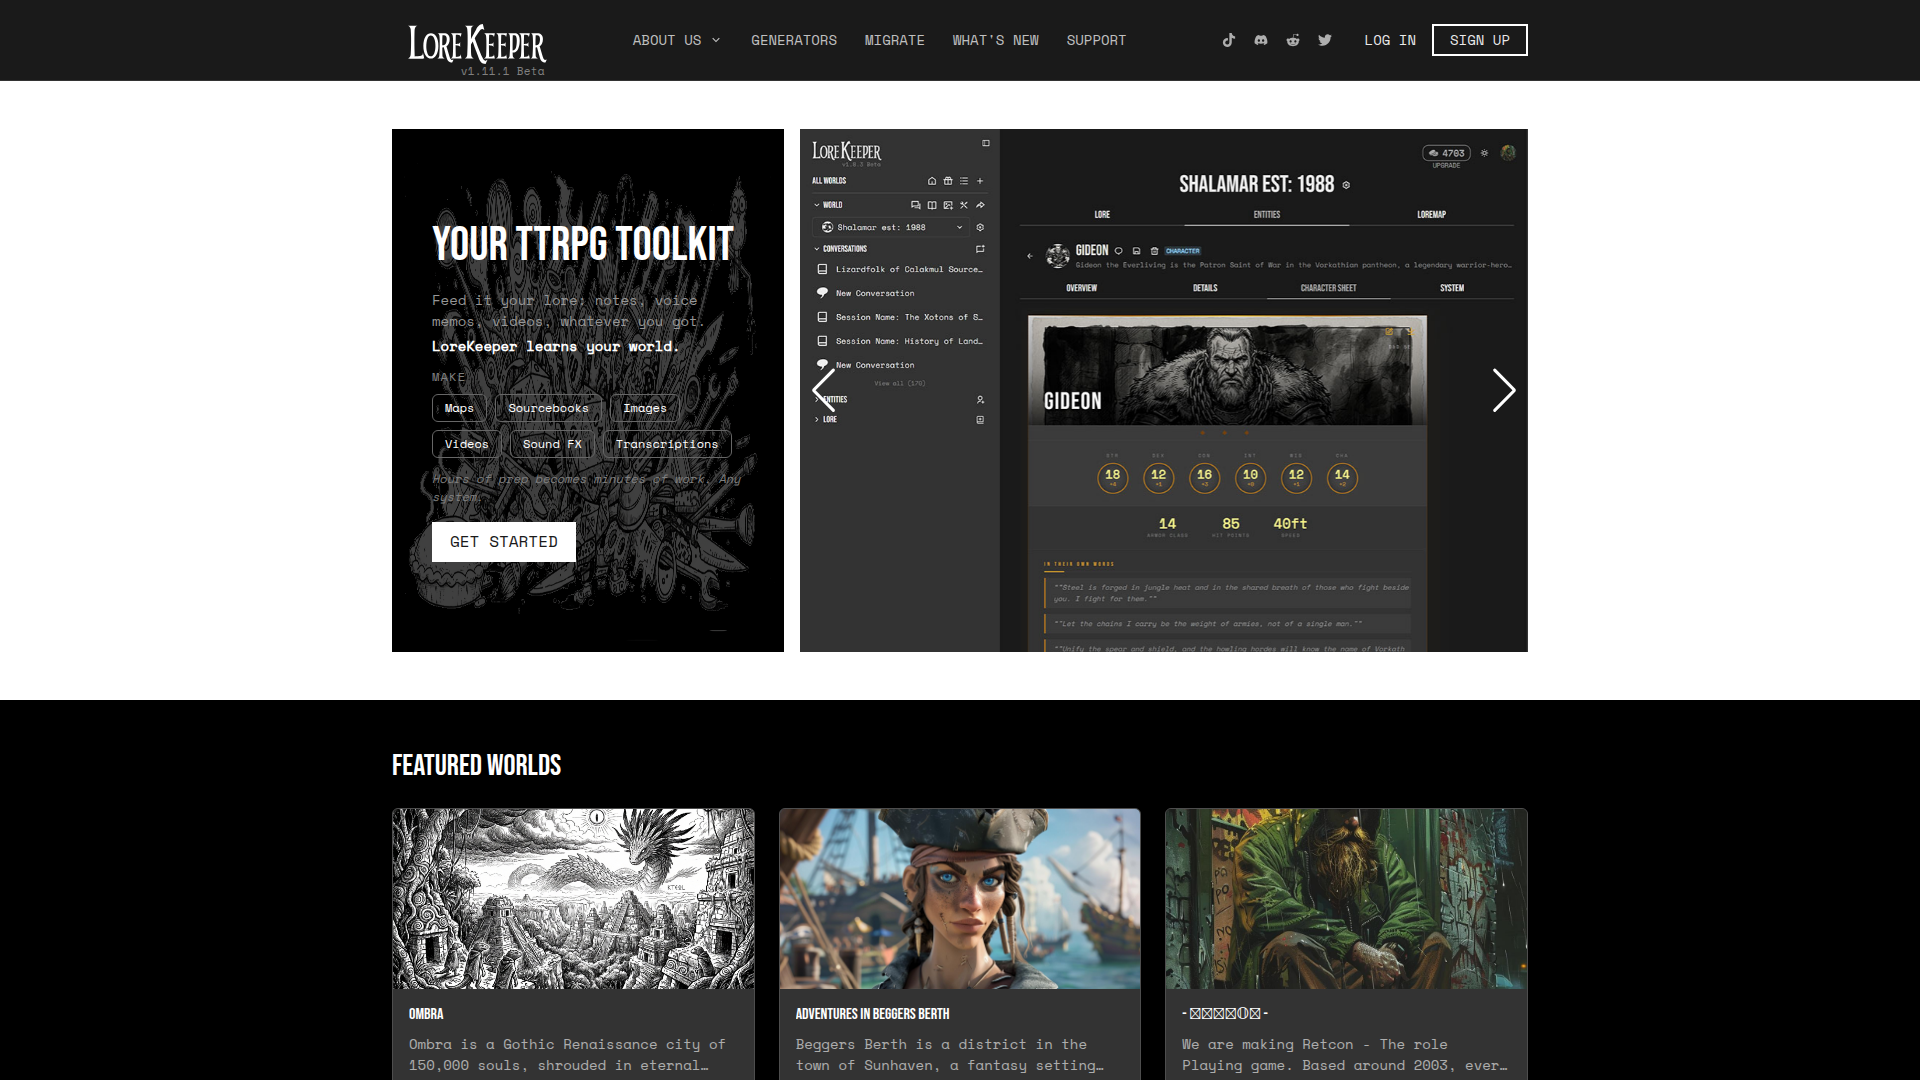Viewport: 1920px width, 1080px height.
Task: Click the gift icon beside All Worlds
Action: click(948, 181)
